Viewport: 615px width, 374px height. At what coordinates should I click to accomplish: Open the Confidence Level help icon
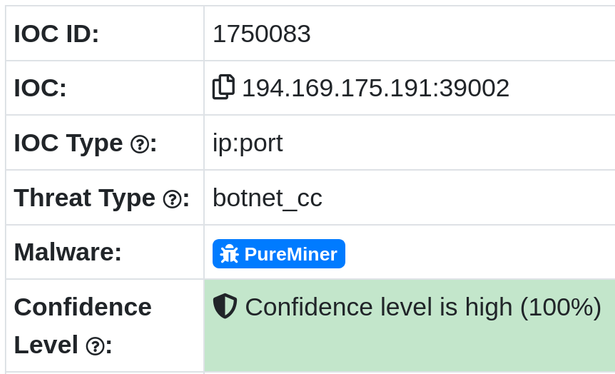coord(95,346)
